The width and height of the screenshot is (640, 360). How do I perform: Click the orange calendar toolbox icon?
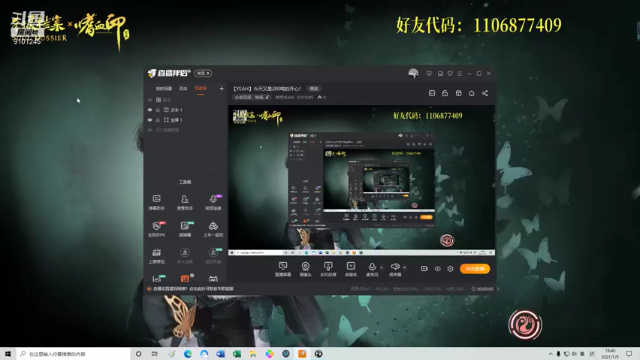(x=184, y=278)
